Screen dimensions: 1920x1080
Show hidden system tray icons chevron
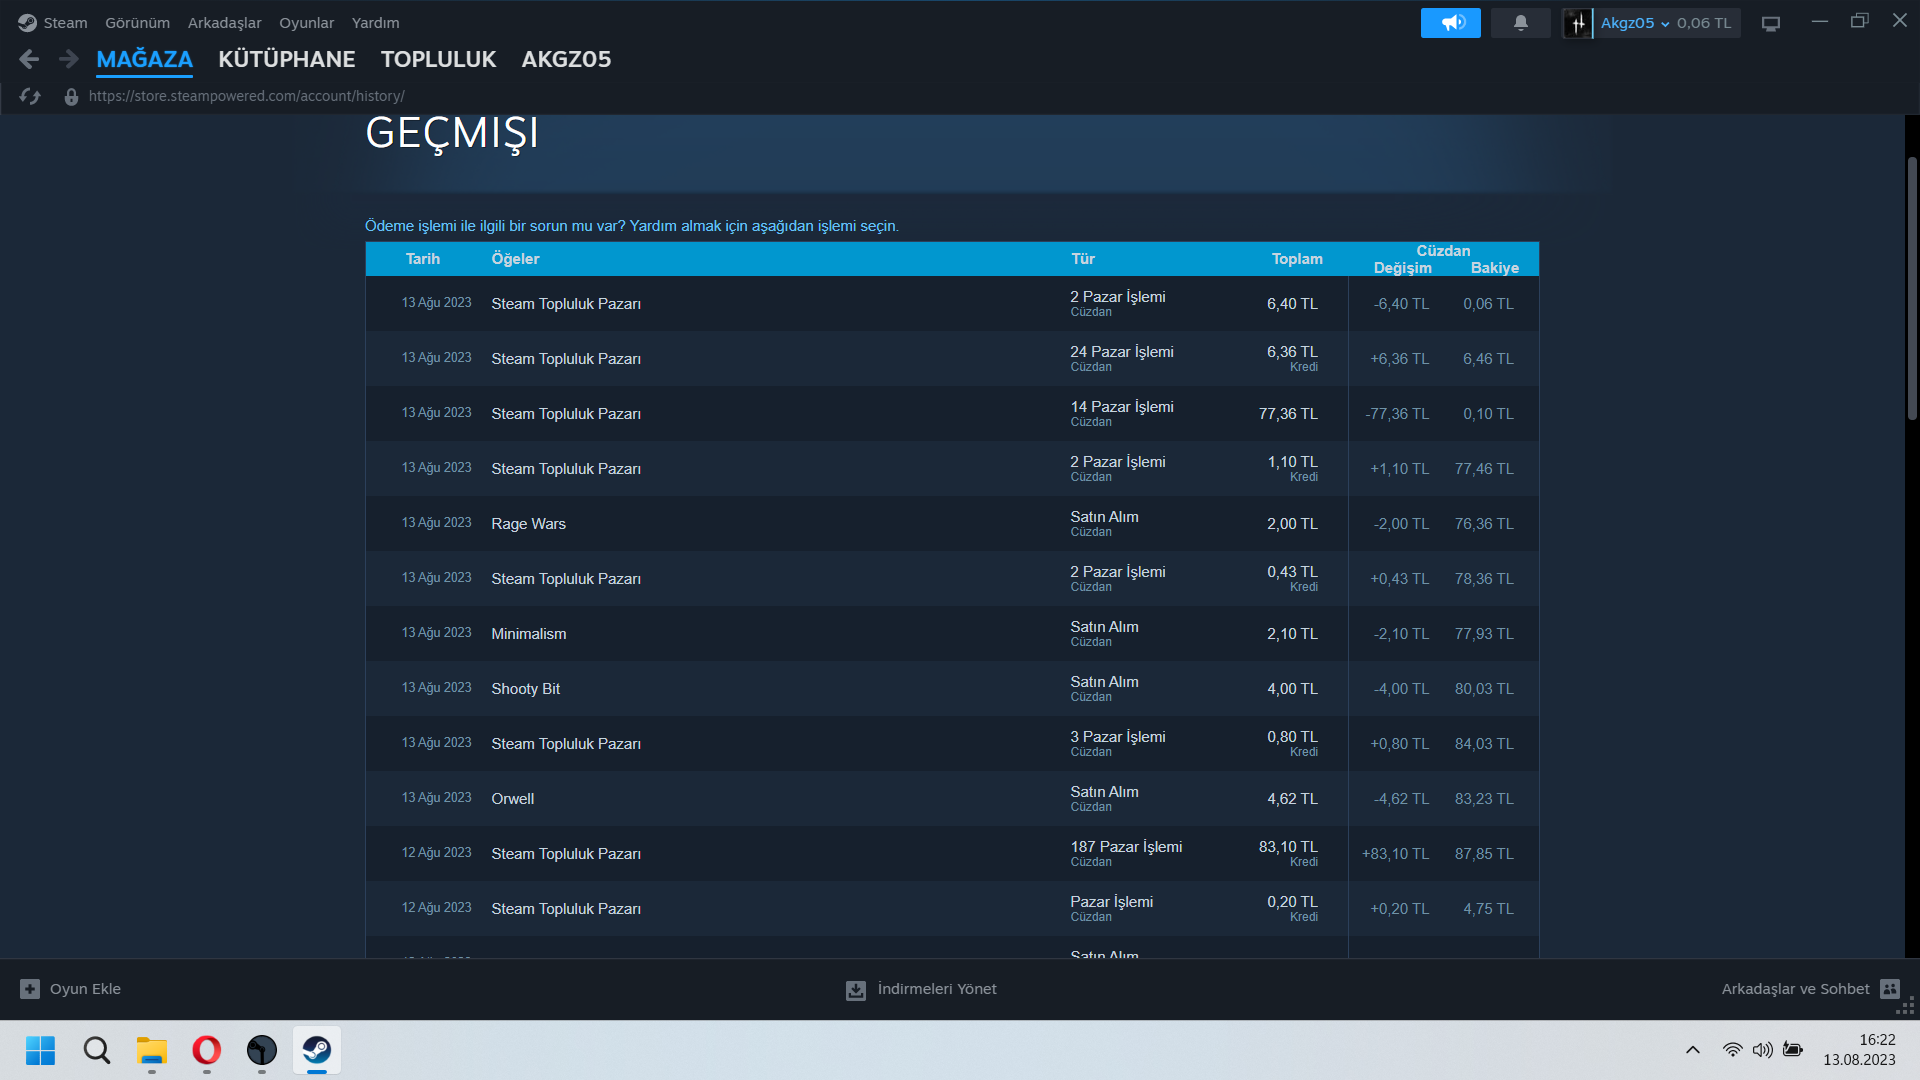[x=1692, y=1050]
